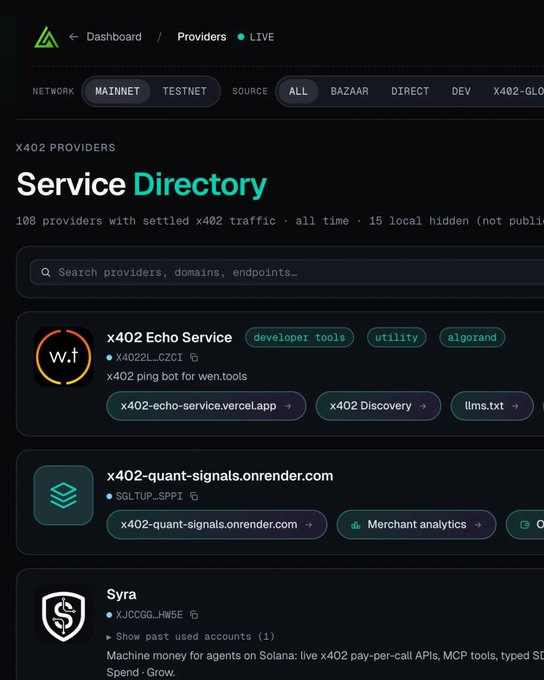Switch network to TESTNET
Screen dimensions: 544x680
coord(184,91)
